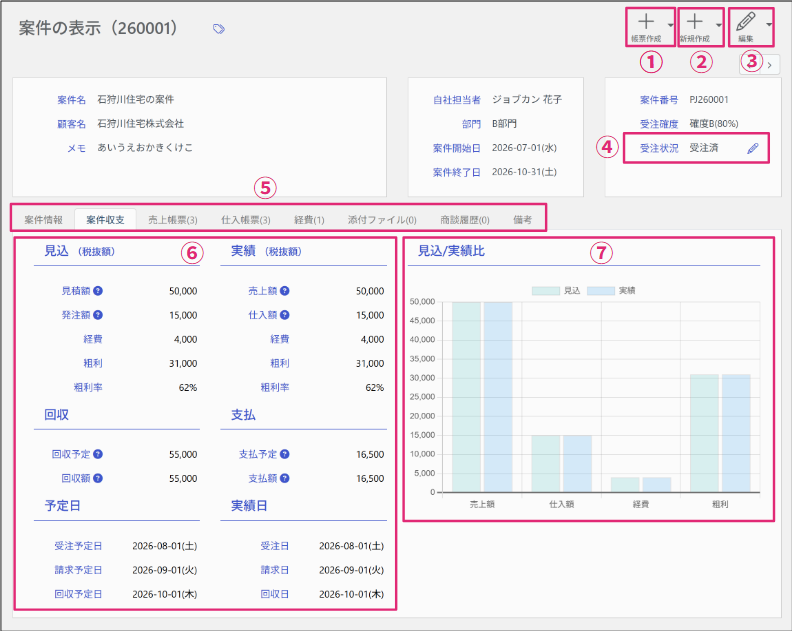Click 実績 粗利 value 31,000
The height and width of the screenshot is (631, 792).
pyautogui.click(x=370, y=363)
